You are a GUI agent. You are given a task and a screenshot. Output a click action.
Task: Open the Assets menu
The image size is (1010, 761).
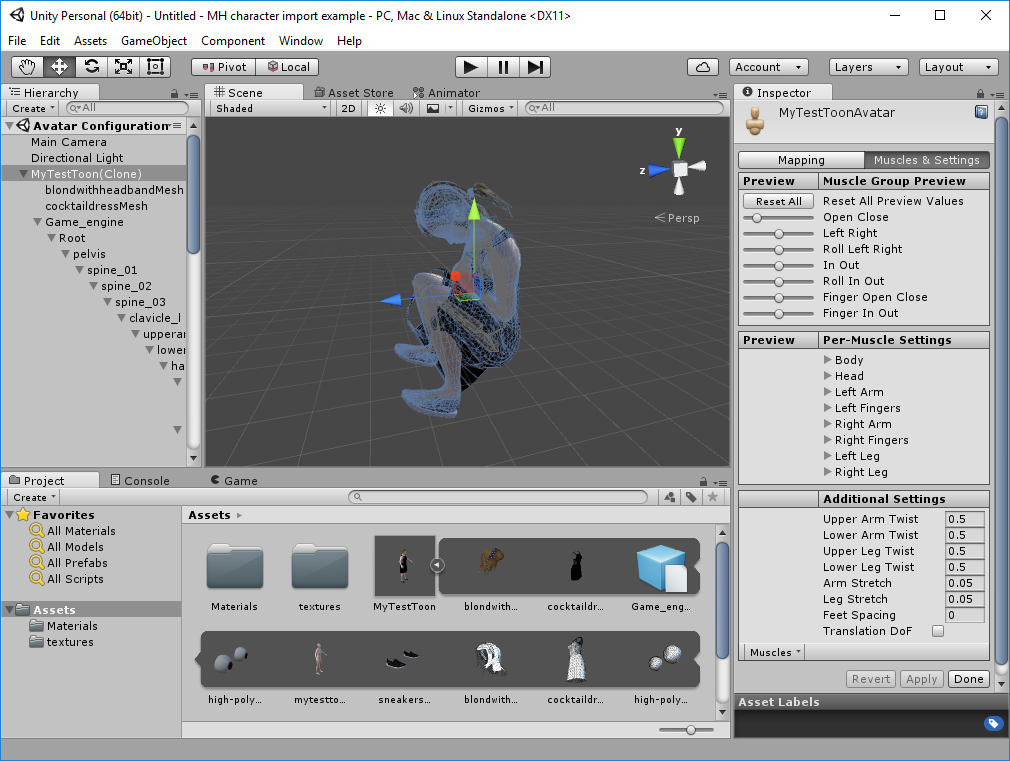coord(90,41)
